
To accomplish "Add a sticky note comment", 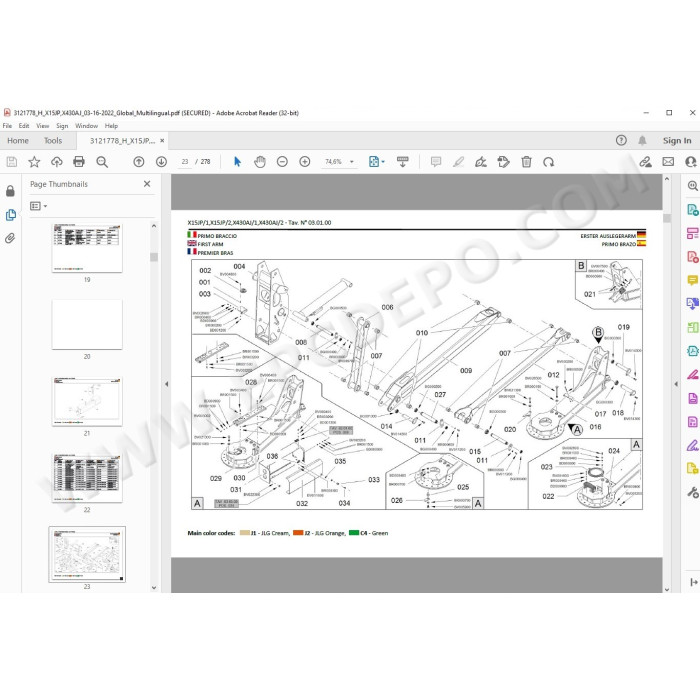I will click(x=436, y=162).
